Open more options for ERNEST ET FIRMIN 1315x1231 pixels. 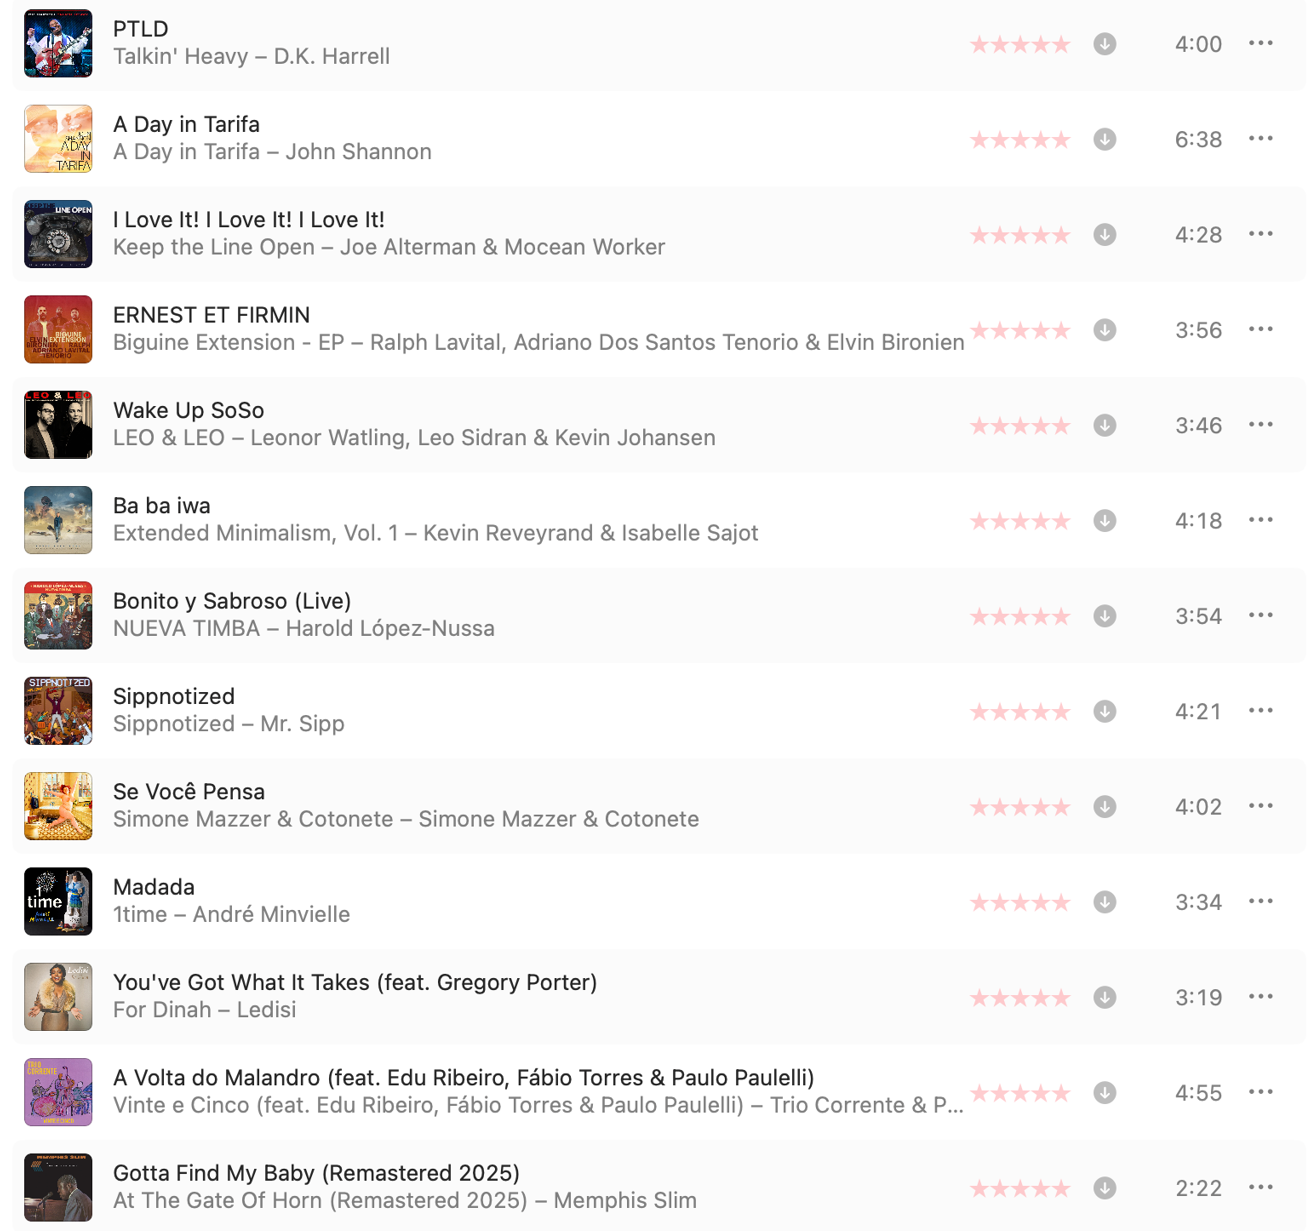pos(1261,329)
